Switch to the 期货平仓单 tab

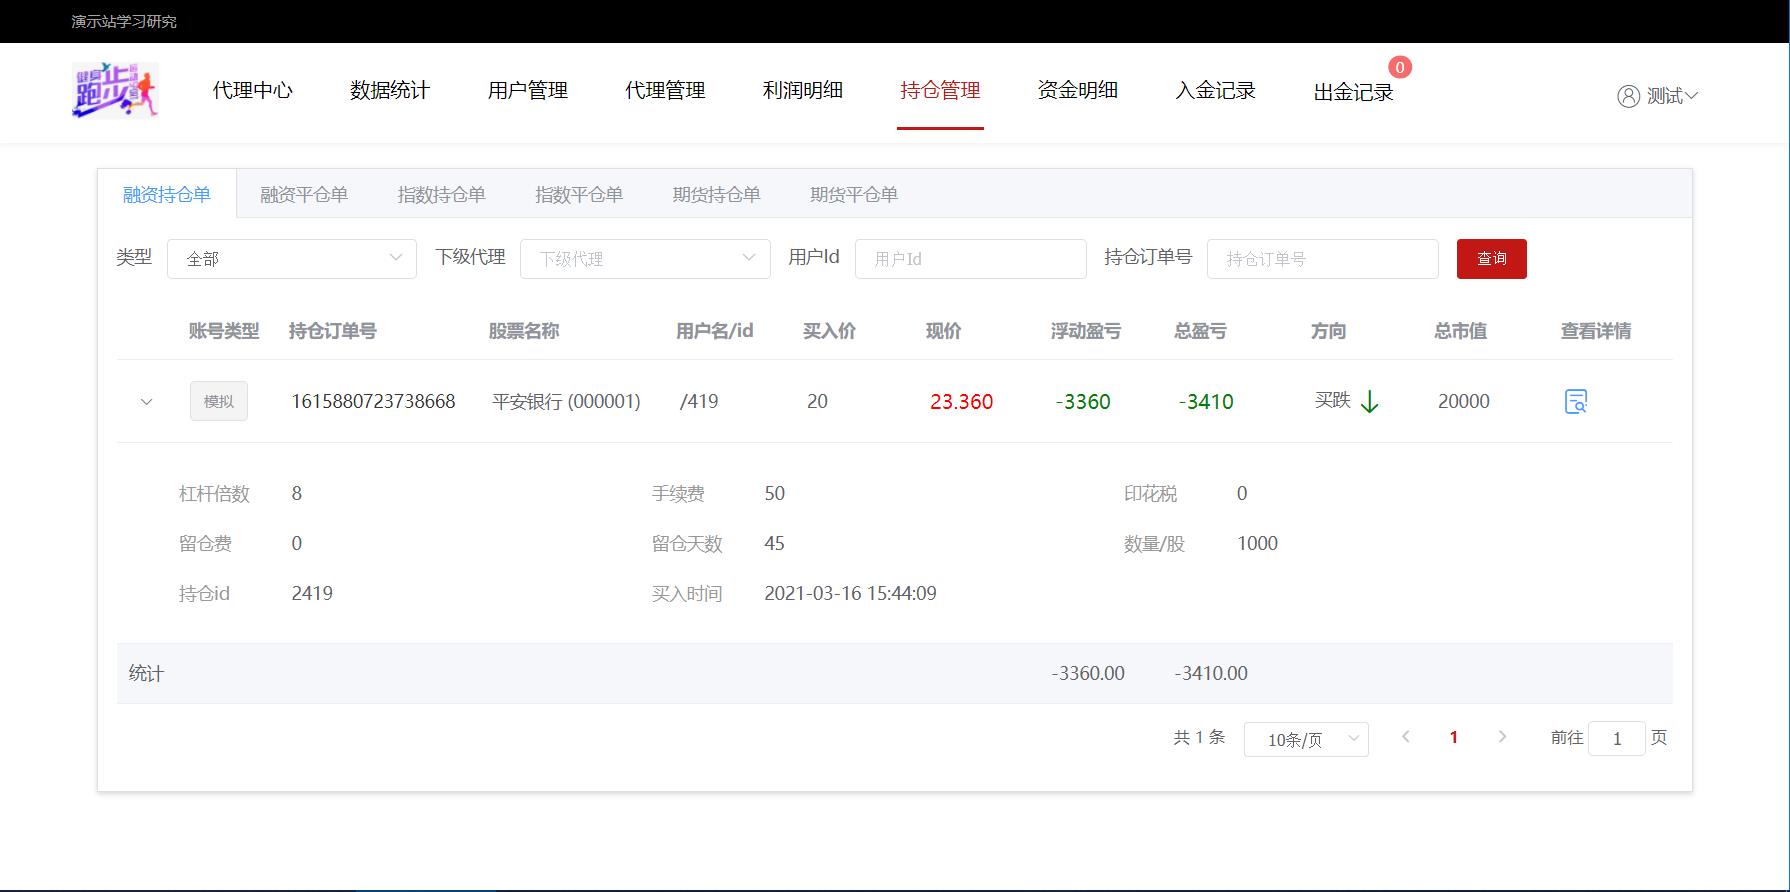click(854, 194)
